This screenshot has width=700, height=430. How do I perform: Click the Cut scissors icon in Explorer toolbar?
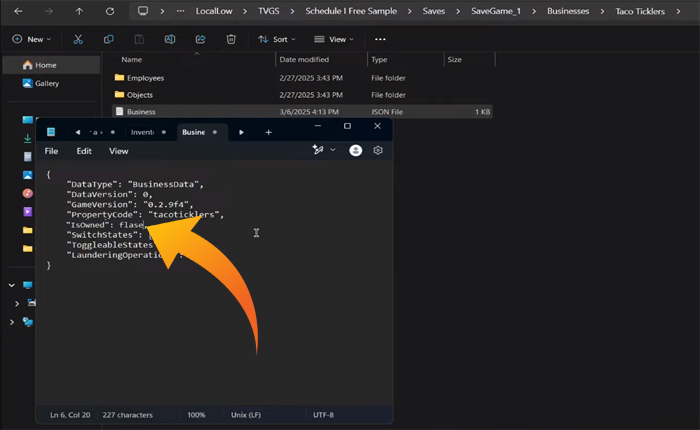tap(78, 39)
